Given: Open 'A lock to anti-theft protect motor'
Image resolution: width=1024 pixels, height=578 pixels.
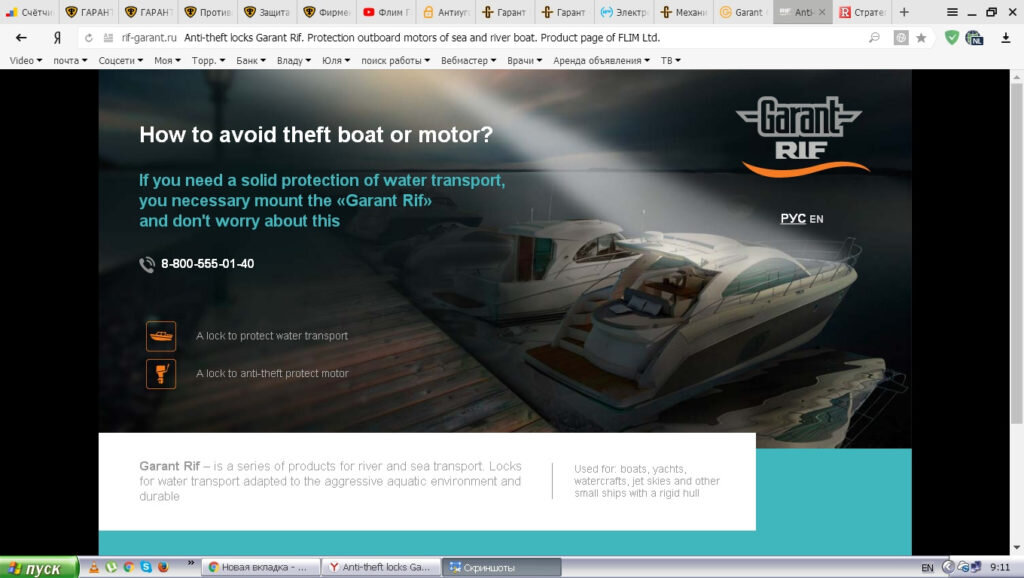Looking at the screenshot, I should pos(272,374).
